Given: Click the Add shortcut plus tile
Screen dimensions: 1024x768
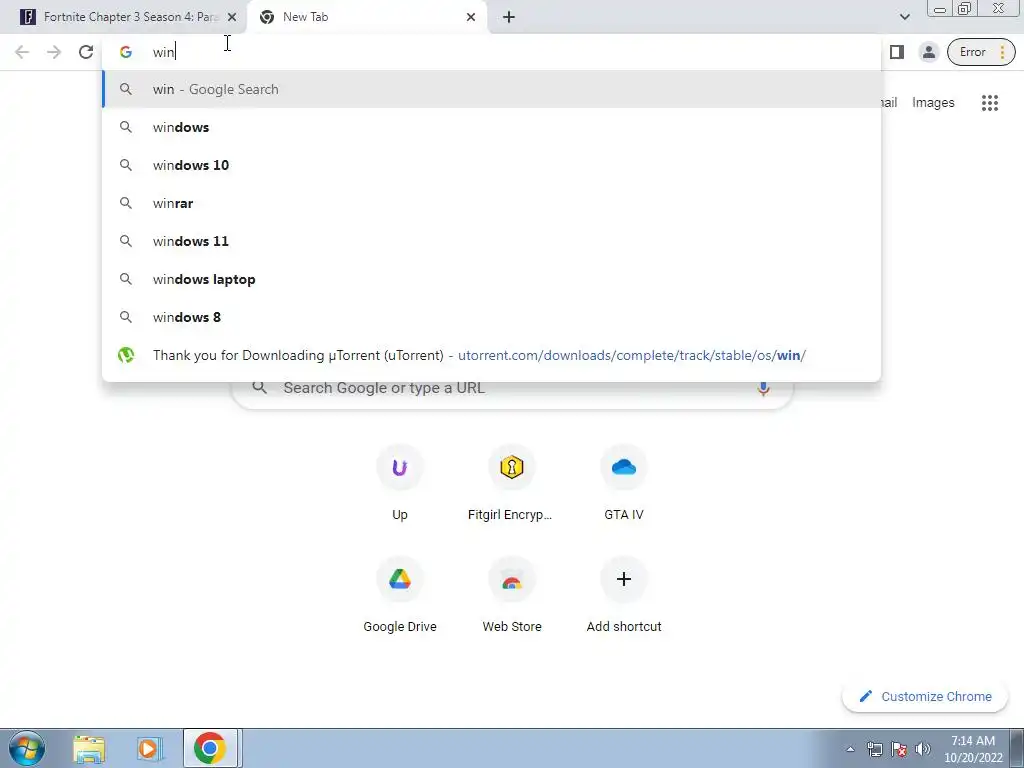Looking at the screenshot, I should coord(624,596).
